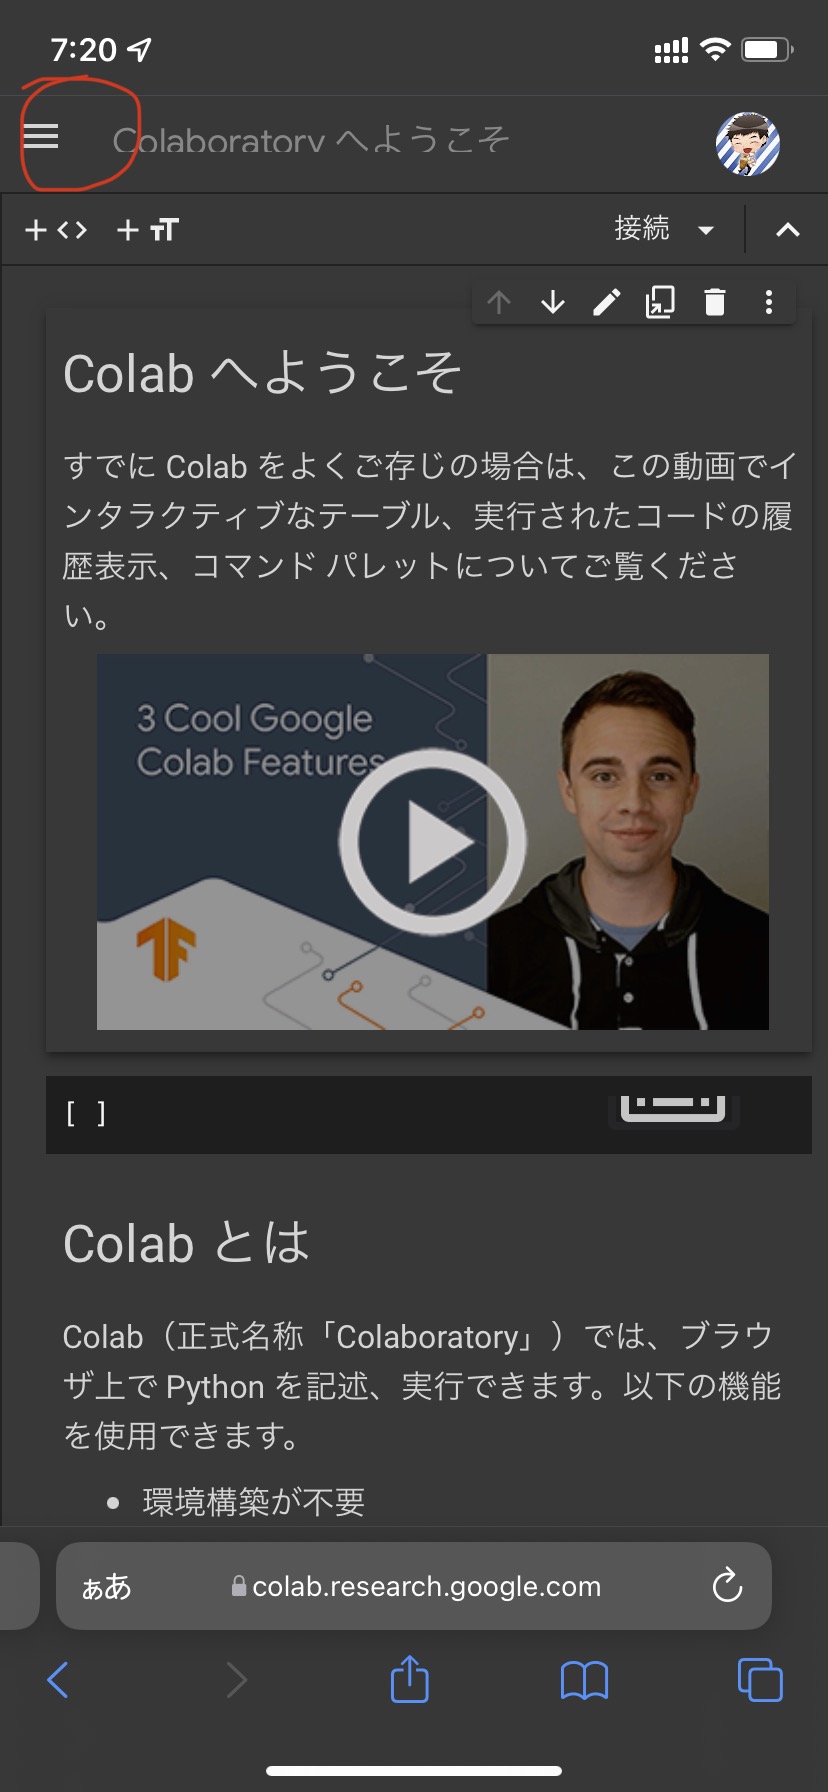The height and width of the screenshot is (1792, 828).
Task: Open the Safari share sheet
Action: click(x=410, y=1679)
